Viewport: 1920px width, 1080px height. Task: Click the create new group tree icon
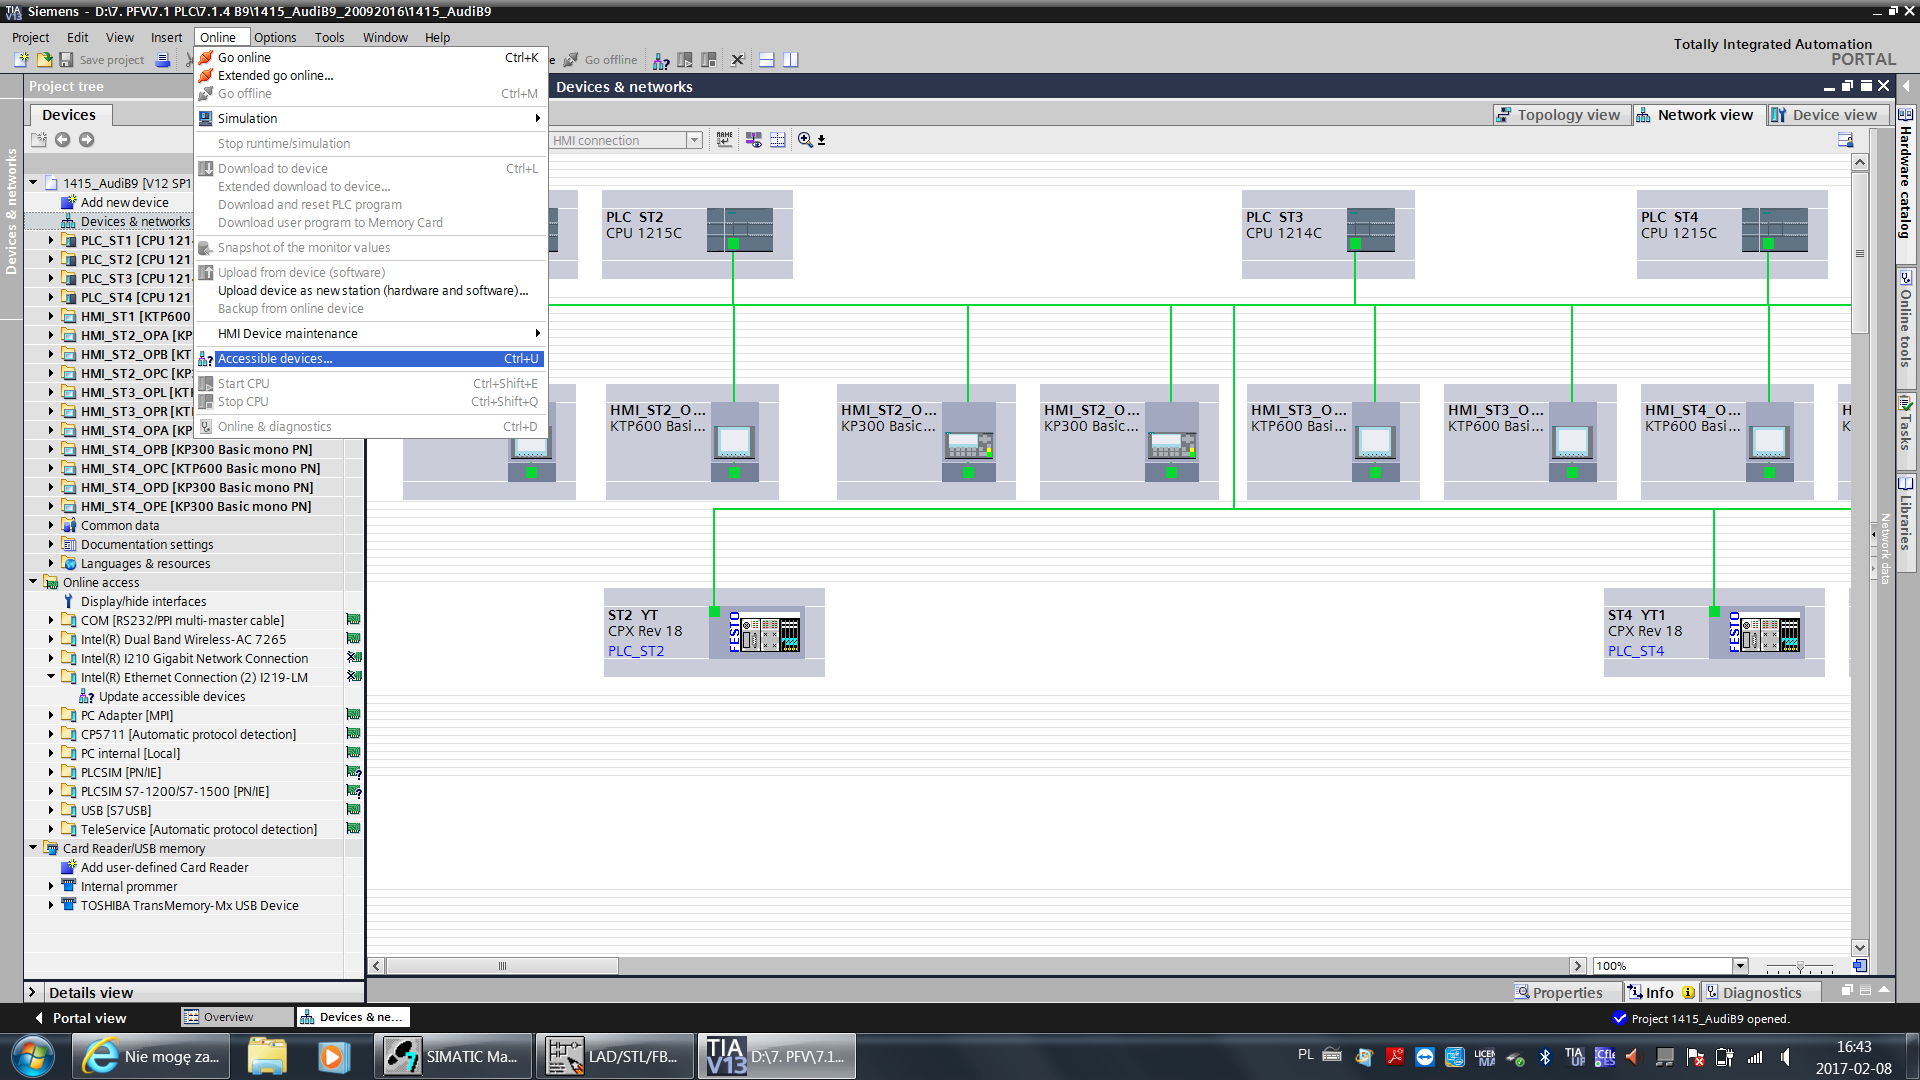click(38, 140)
